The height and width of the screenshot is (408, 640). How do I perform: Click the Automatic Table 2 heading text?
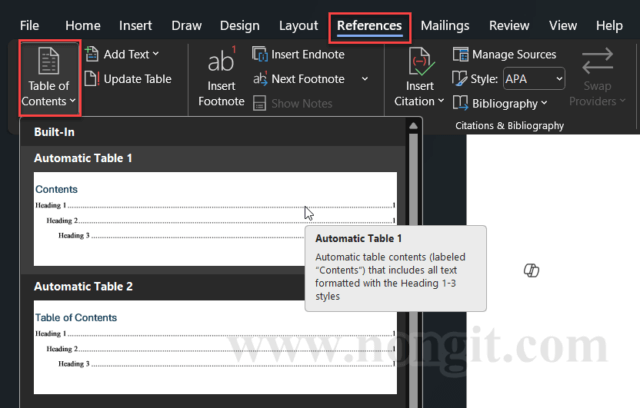pyautogui.click(x=83, y=286)
